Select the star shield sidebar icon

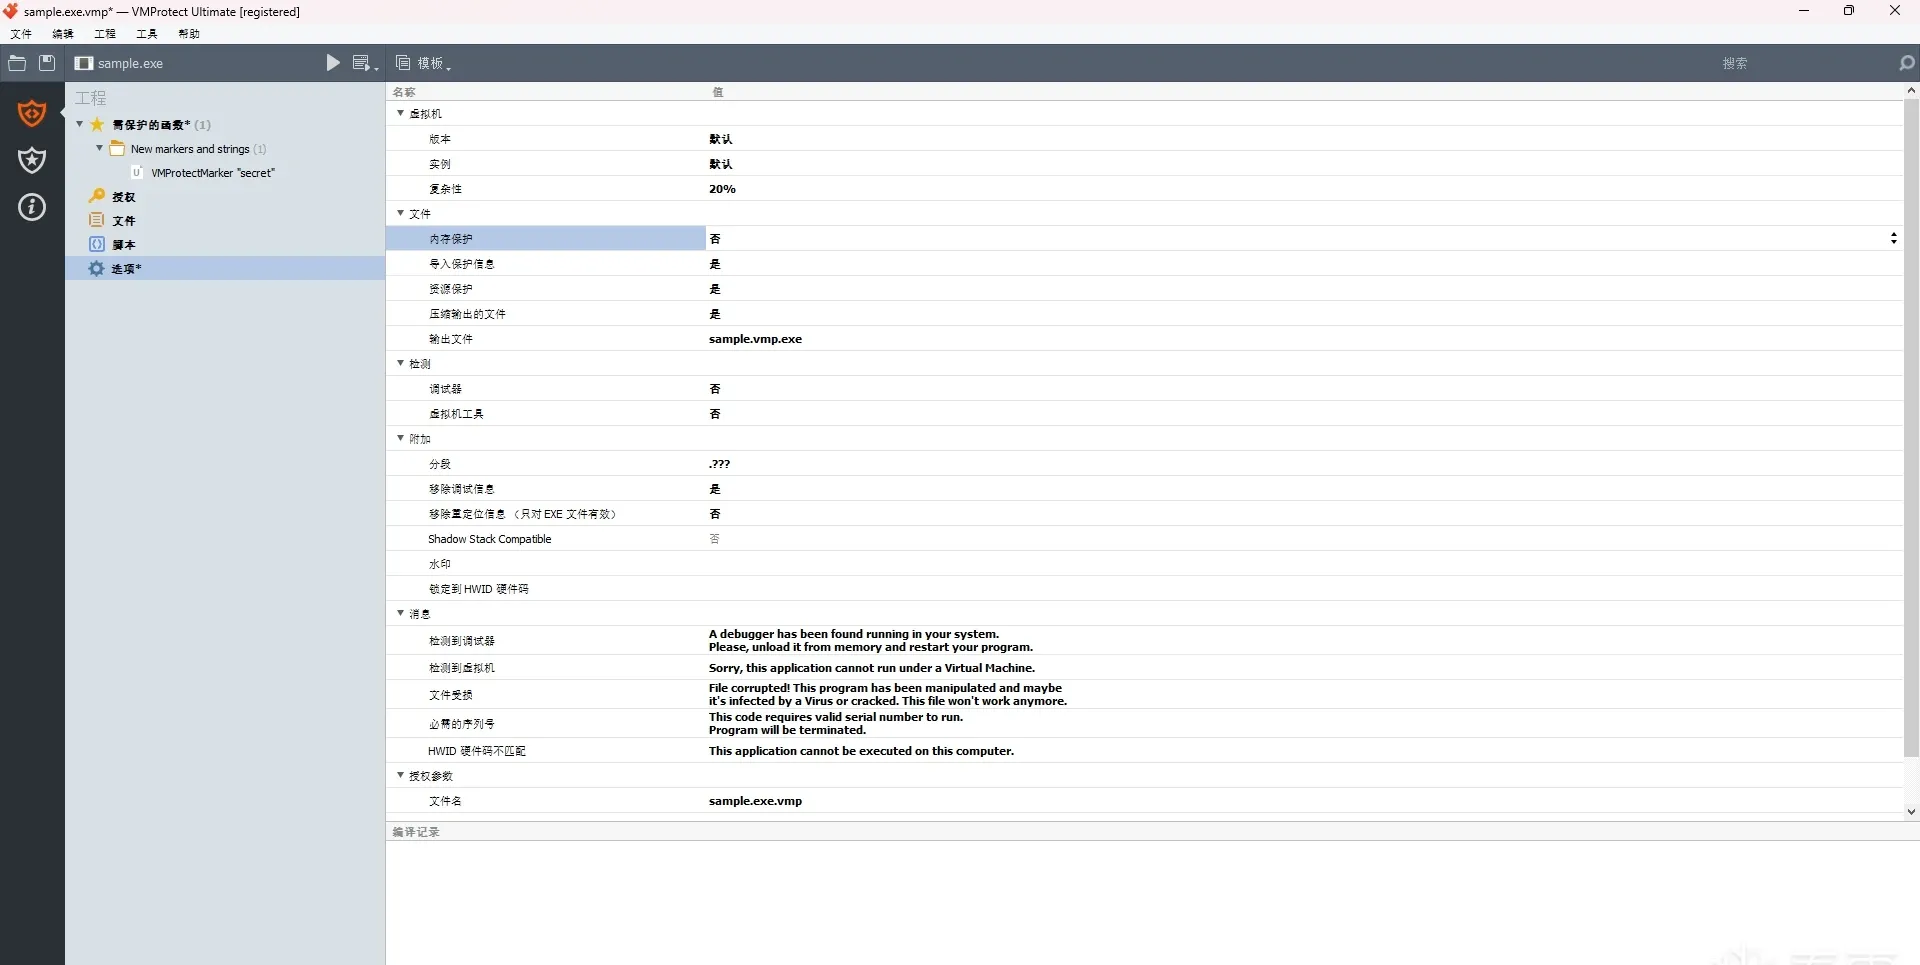[32, 160]
